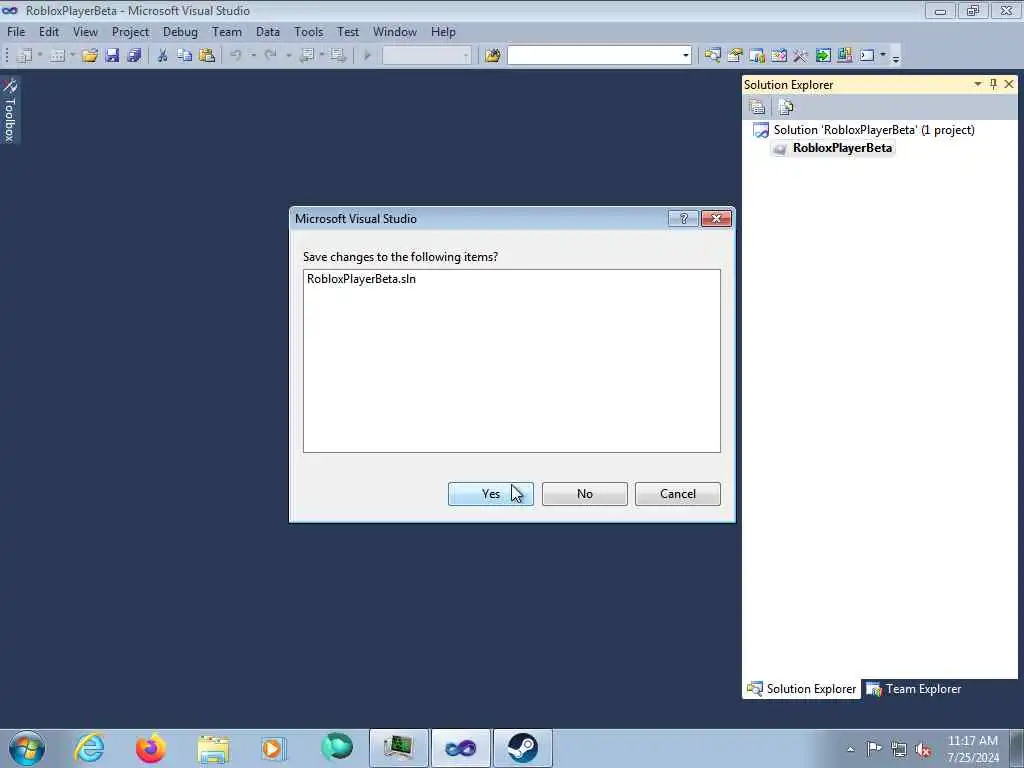Image resolution: width=1024 pixels, height=768 pixels.
Task: Open the Toolbox hammer-and-wrench toolbar icon
Action: pos(801,56)
